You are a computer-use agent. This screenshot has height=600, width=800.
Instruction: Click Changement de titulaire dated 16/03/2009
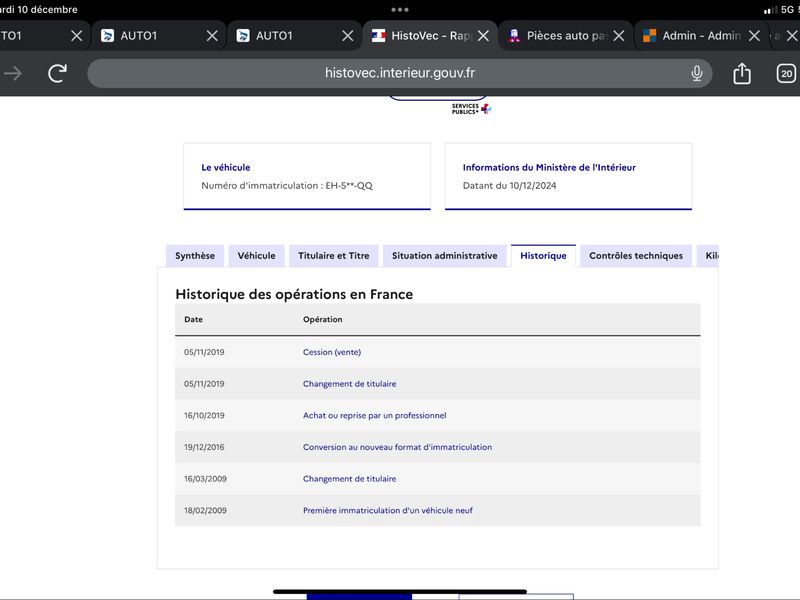pos(349,479)
